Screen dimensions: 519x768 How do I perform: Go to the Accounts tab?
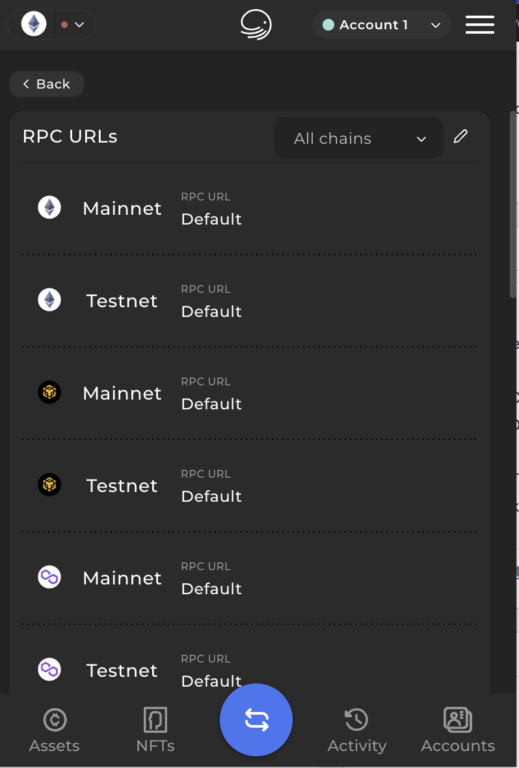coord(458,730)
